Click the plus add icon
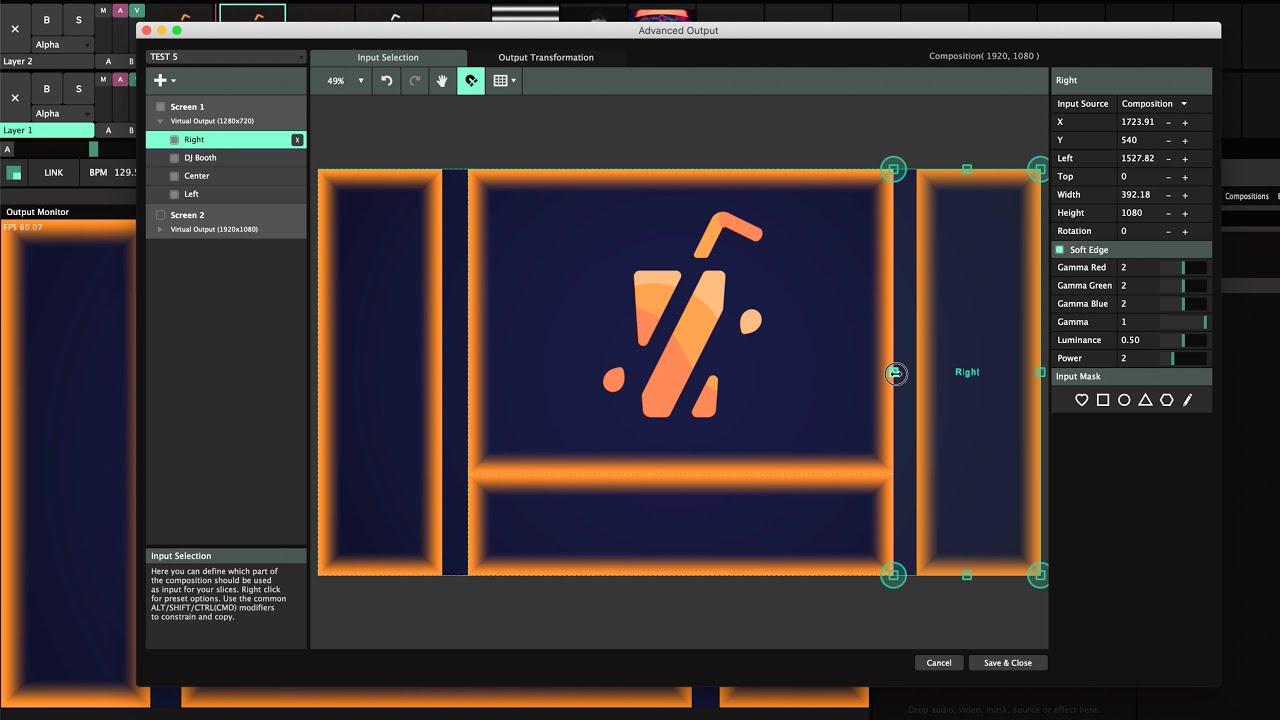The image size is (1280, 720). coord(159,81)
